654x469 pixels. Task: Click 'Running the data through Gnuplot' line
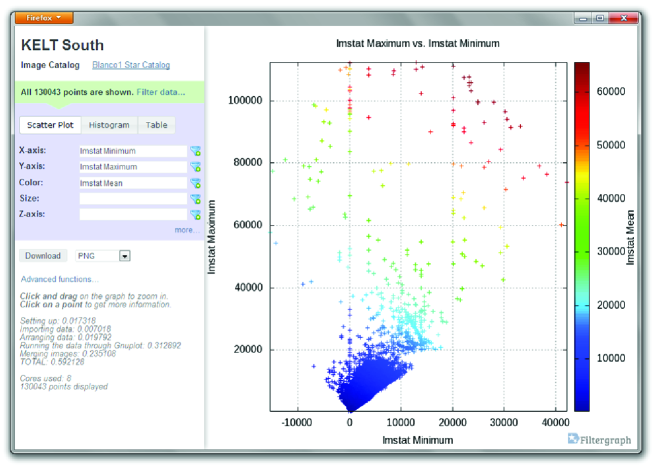pos(101,345)
